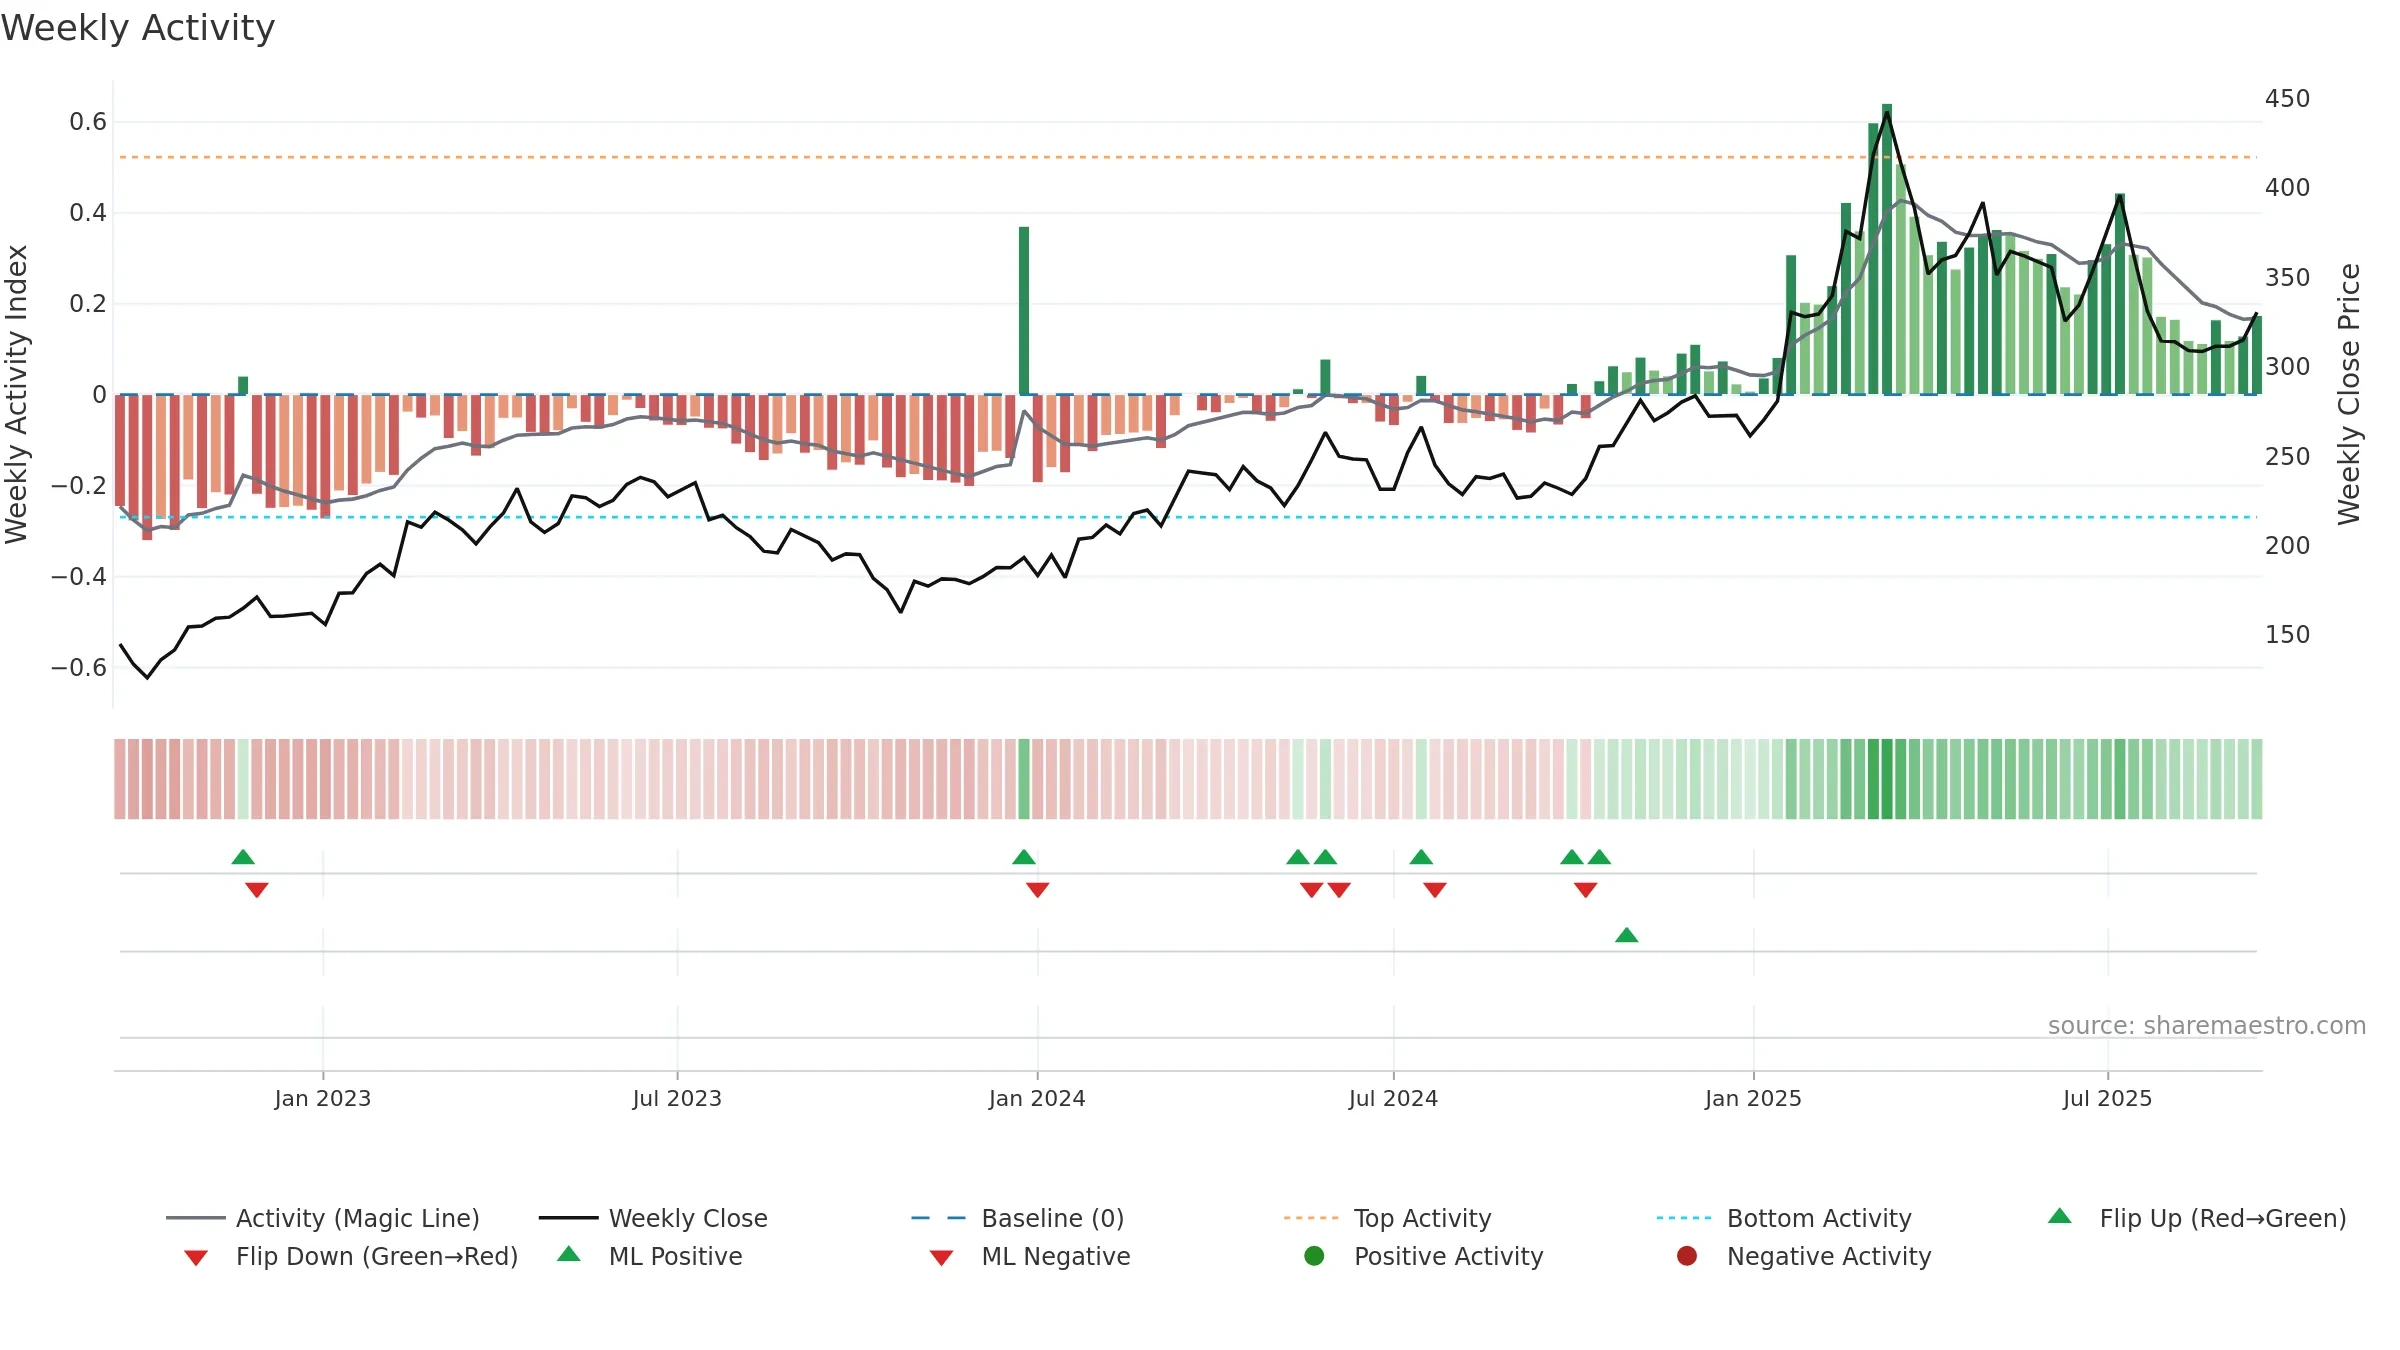
Task: Click the Weekly Close Price axis title
Action: 2349,394
